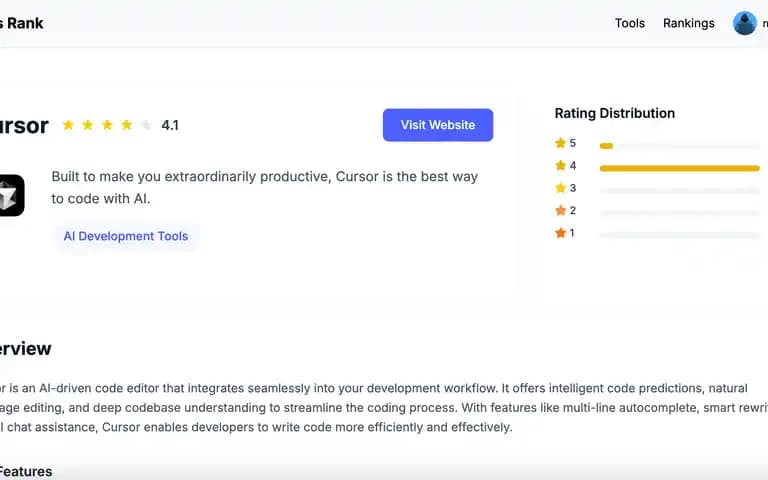Click the 'Built to make you extraordinarily productive' description
Image resolution: width=768 pixels, height=480 pixels.
(x=264, y=188)
